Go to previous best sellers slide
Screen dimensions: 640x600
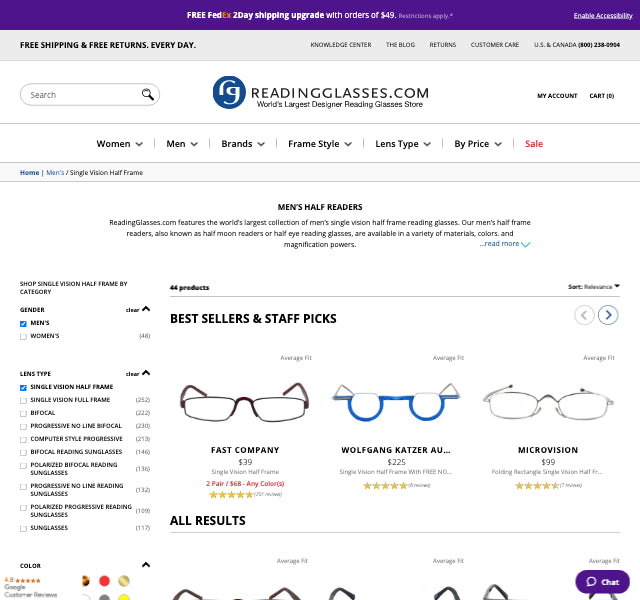(x=584, y=315)
